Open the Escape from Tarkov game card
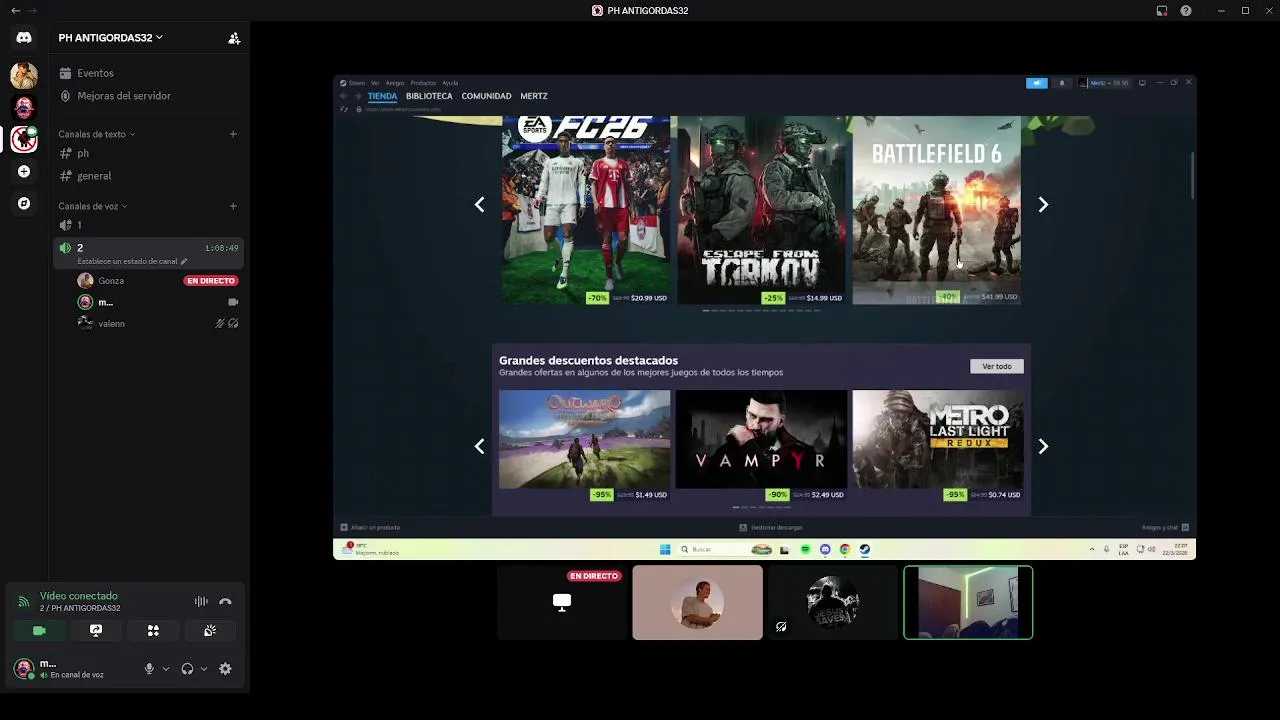This screenshot has height=720, width=1280. (761, 210)
